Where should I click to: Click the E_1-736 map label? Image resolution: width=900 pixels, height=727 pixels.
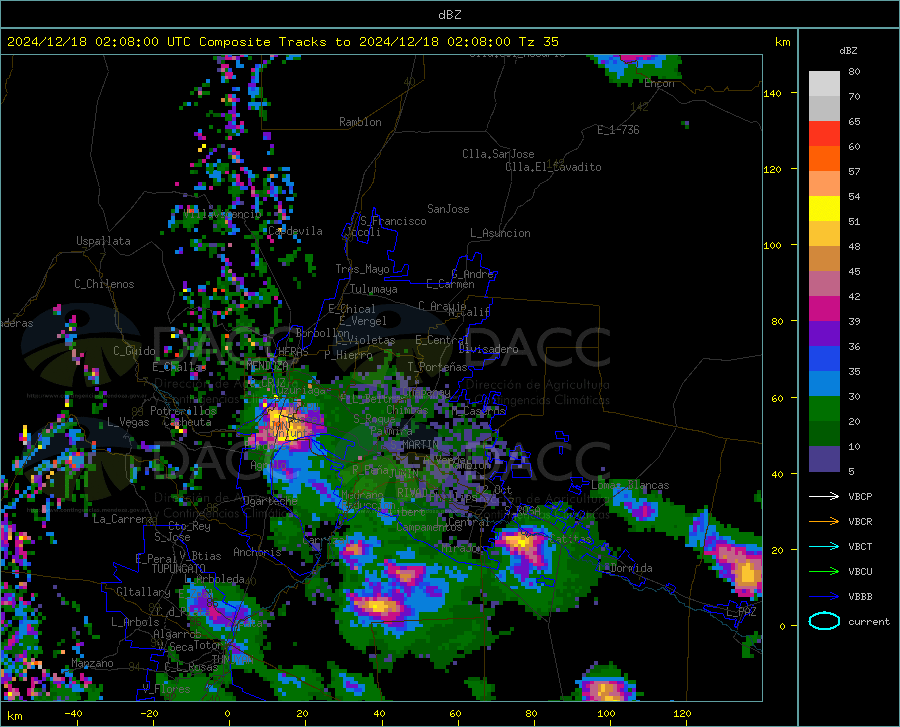[x=618, y=130]
